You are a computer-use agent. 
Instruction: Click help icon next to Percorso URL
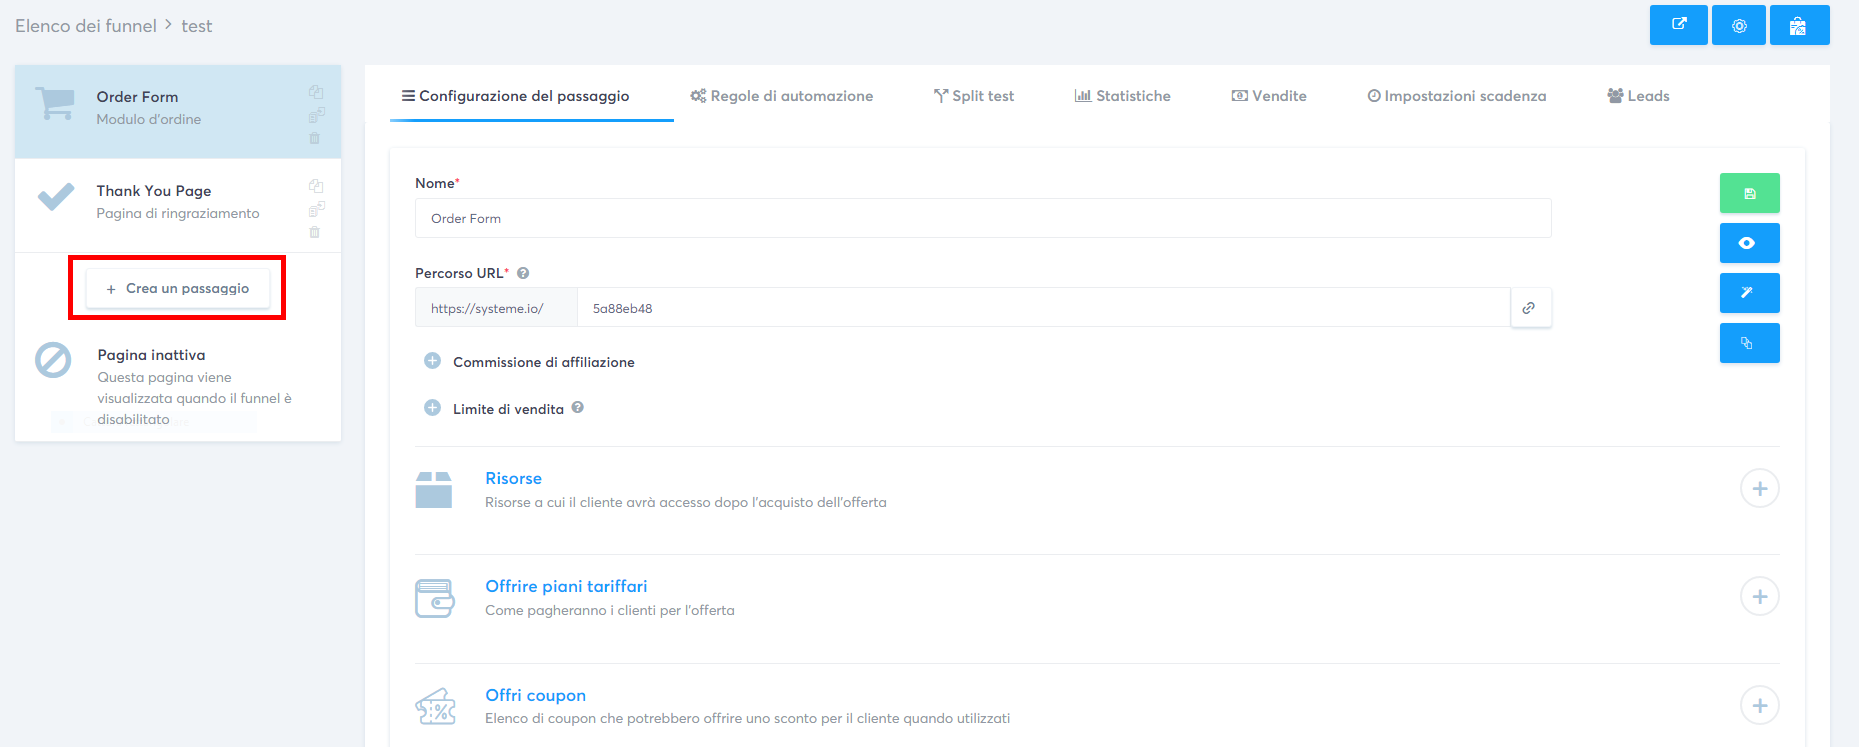[x=523, y=273]
